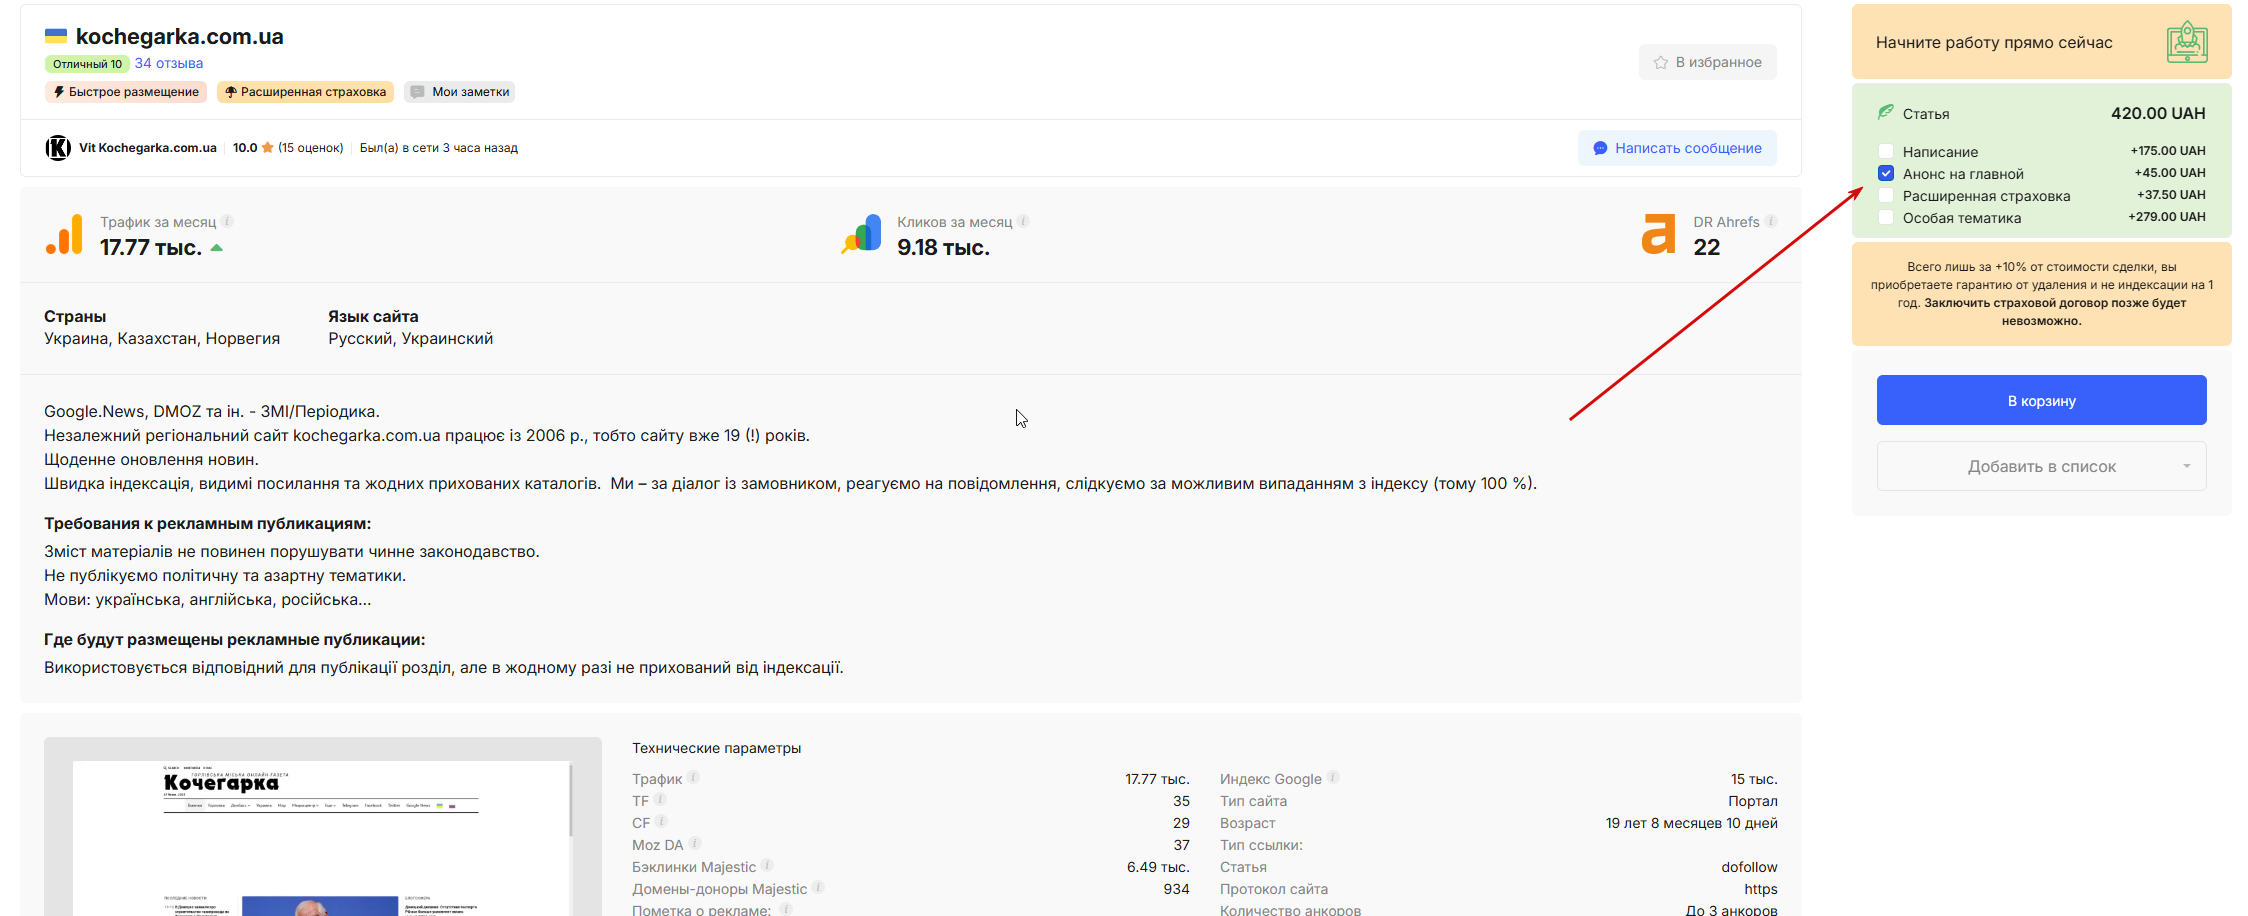Click the green leaf icon next to Статья
The height and width of the screenshot is (916, 2248).
coord(1886,112)
